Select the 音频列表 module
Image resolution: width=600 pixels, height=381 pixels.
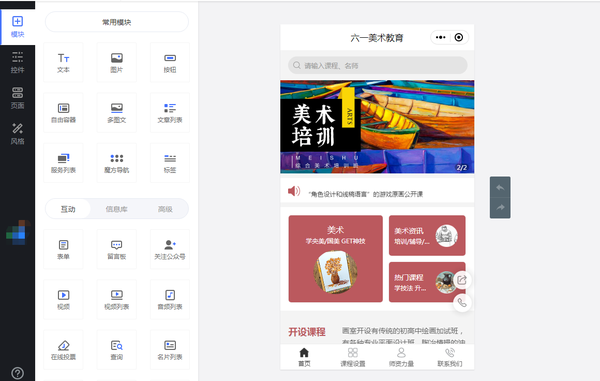coord(170,300)
